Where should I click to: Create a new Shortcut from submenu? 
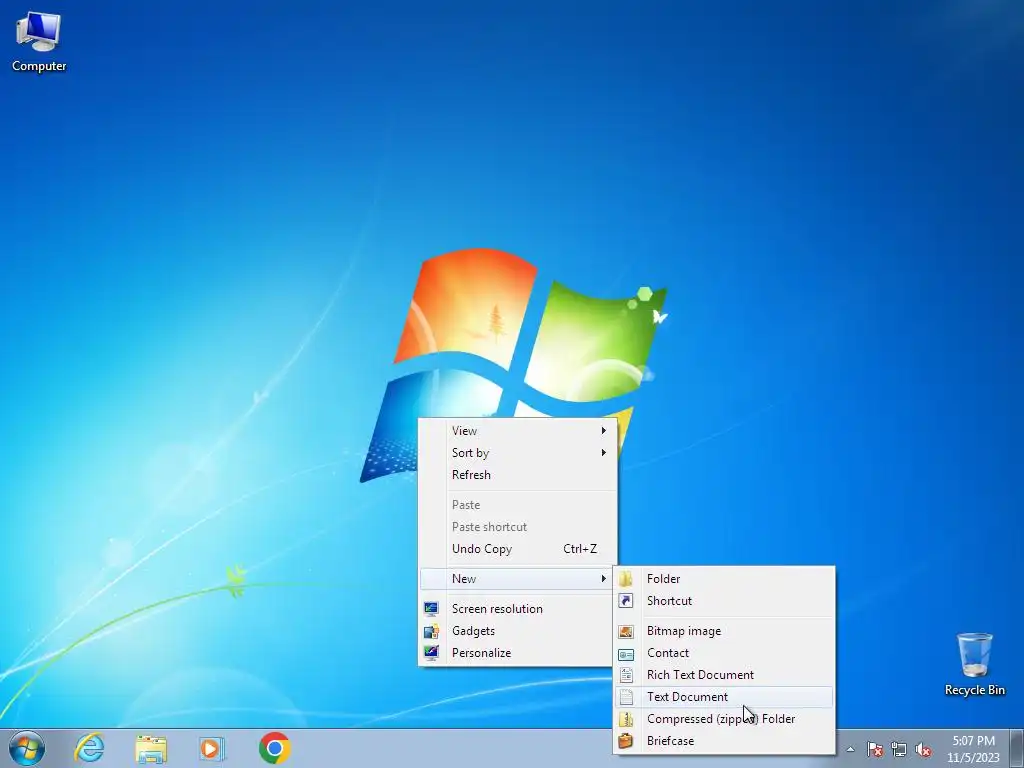coord(724,601)
